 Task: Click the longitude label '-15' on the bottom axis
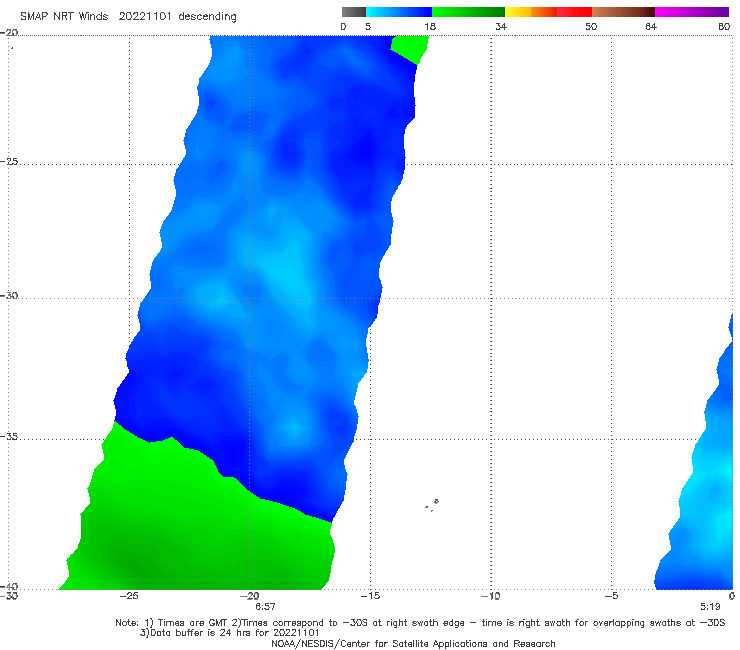(x=370, y=596)
